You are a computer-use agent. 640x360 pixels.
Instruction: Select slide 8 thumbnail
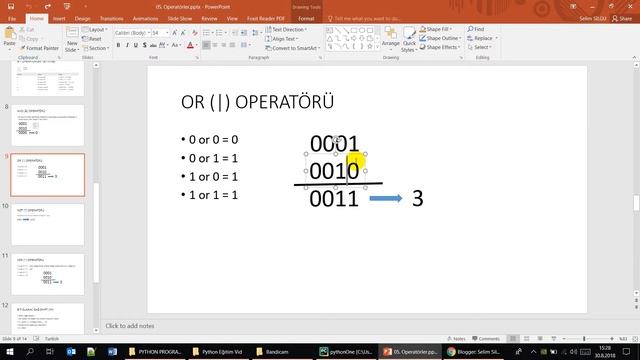pos(48,125)
